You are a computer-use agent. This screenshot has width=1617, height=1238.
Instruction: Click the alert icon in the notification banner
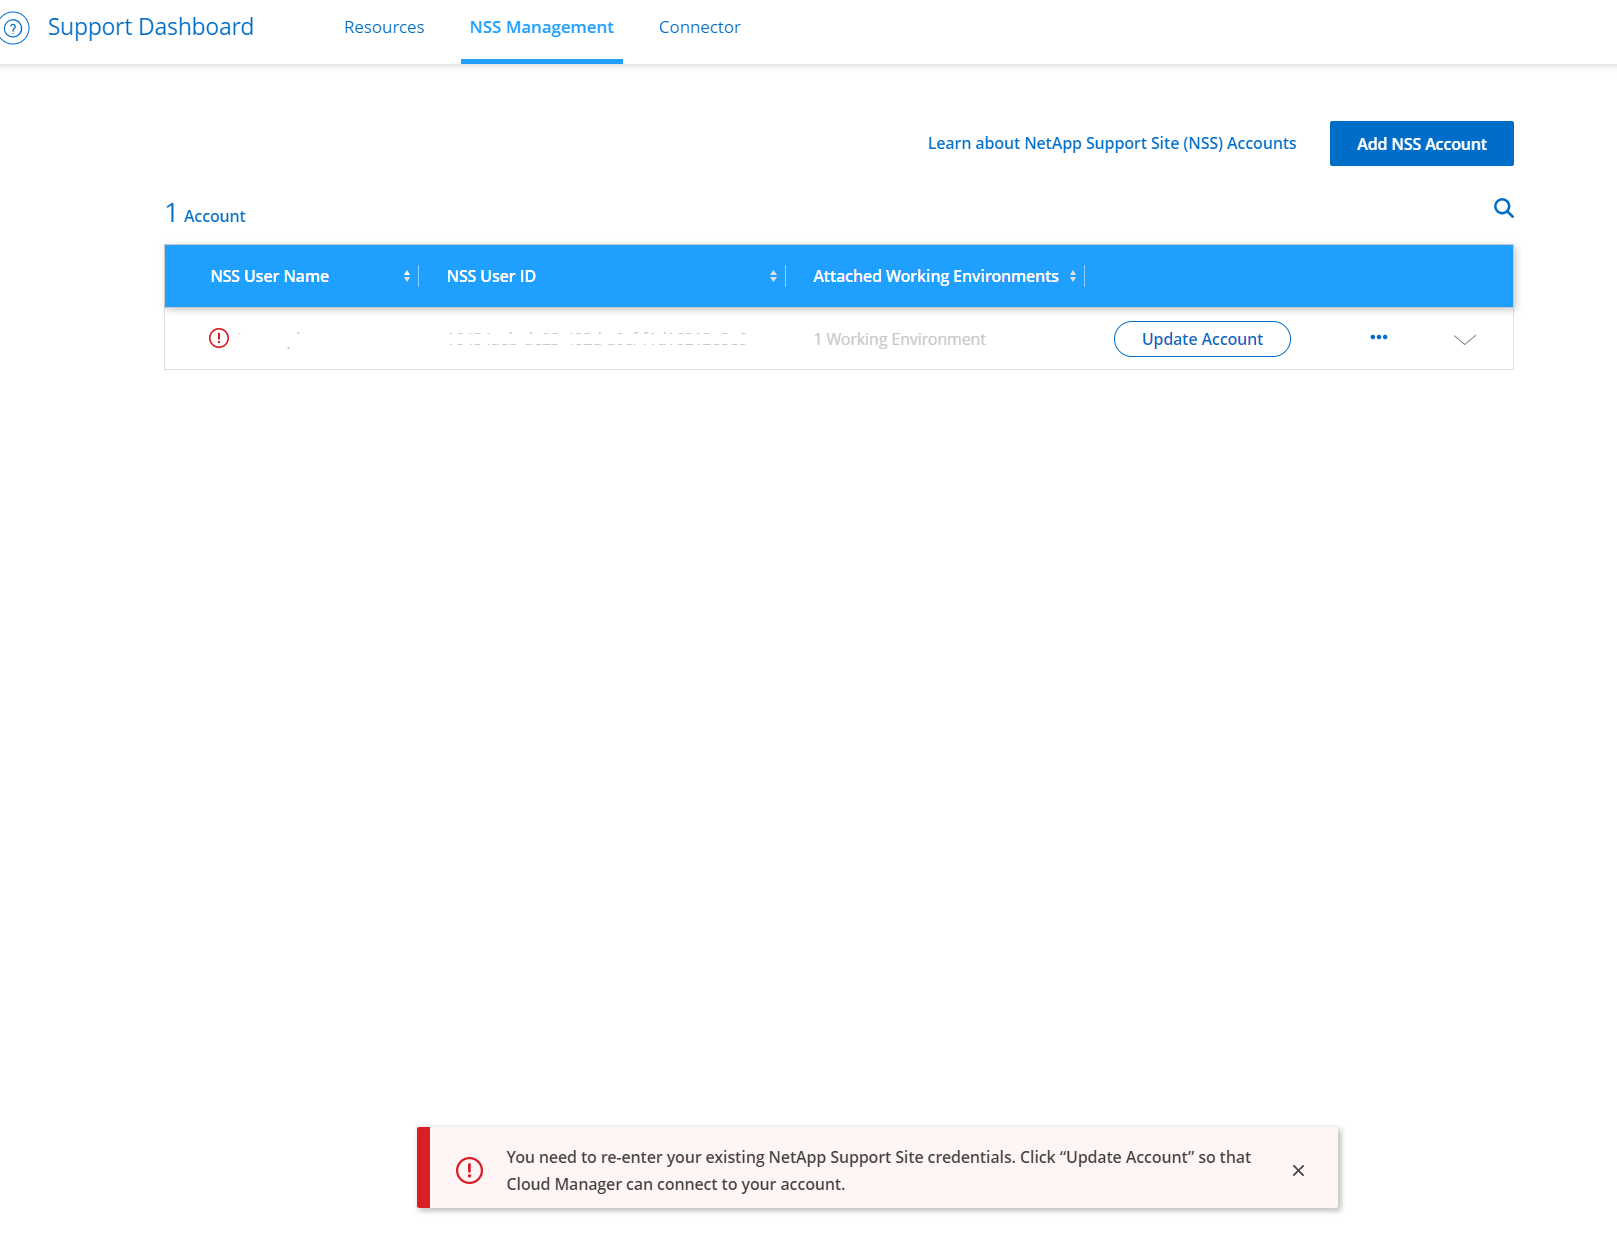point(469,1170)
